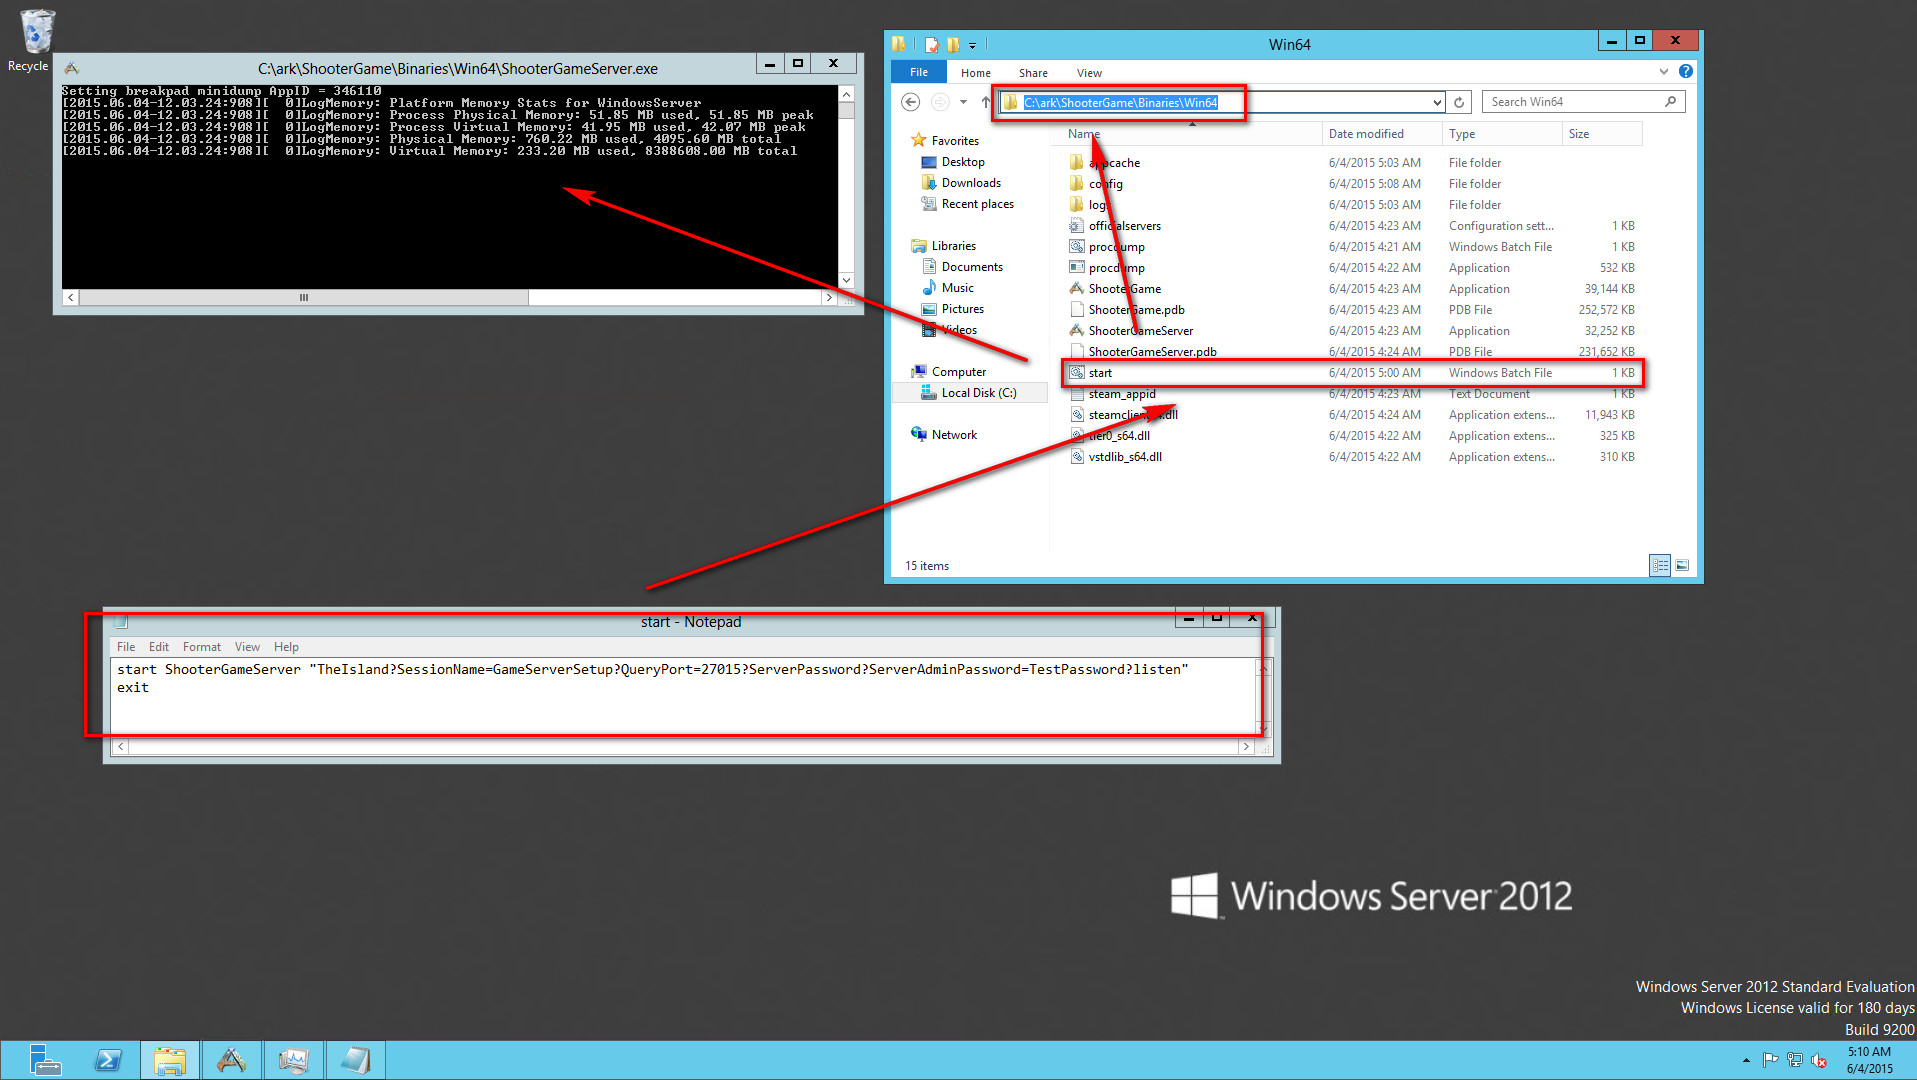Switch to Large Icons view layout icon

1682,566
